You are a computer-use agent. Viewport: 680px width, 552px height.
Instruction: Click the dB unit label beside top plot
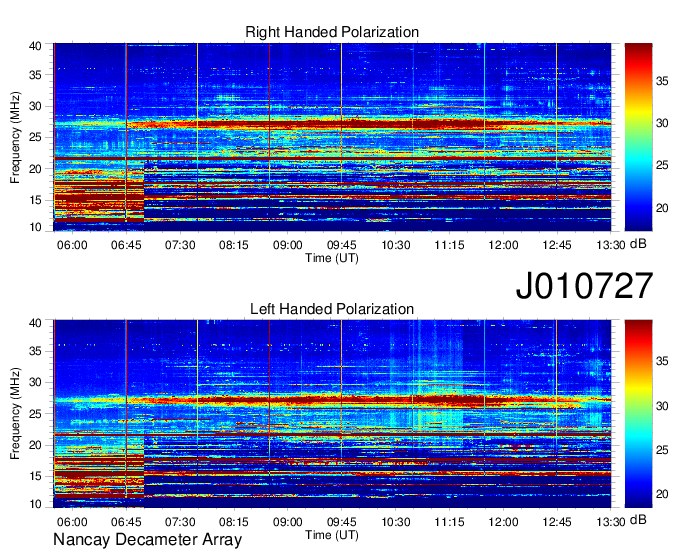click(638, 244)
